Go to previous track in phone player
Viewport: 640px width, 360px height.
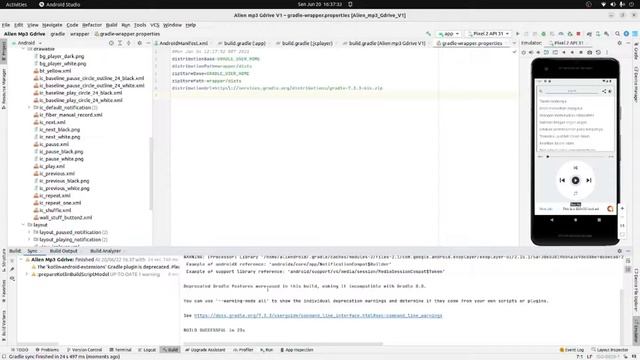tap(562, 180)
